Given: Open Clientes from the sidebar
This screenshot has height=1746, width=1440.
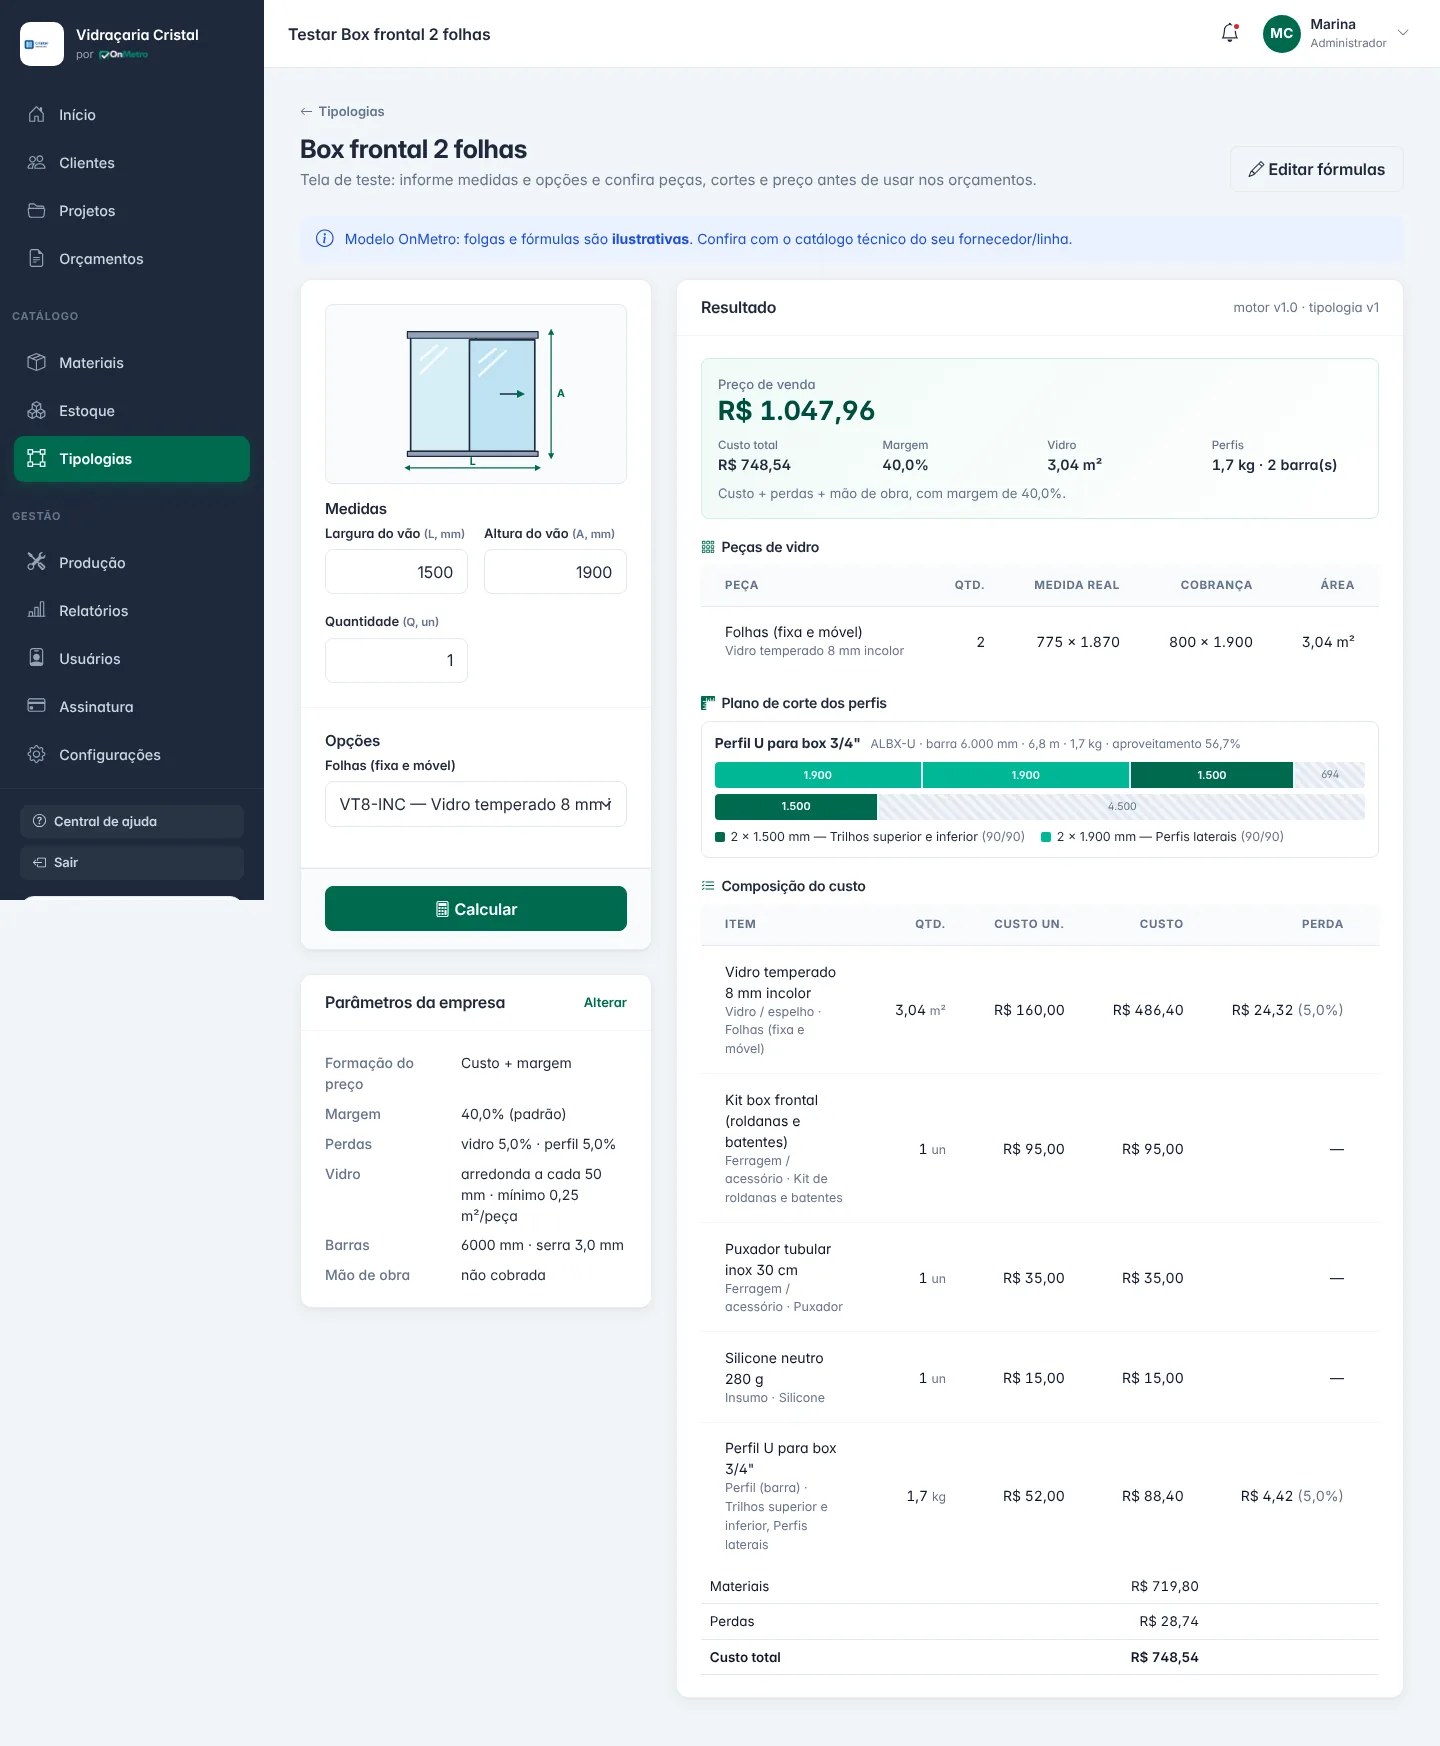Looking at the screenshot, I should click(x=132, y=163).
